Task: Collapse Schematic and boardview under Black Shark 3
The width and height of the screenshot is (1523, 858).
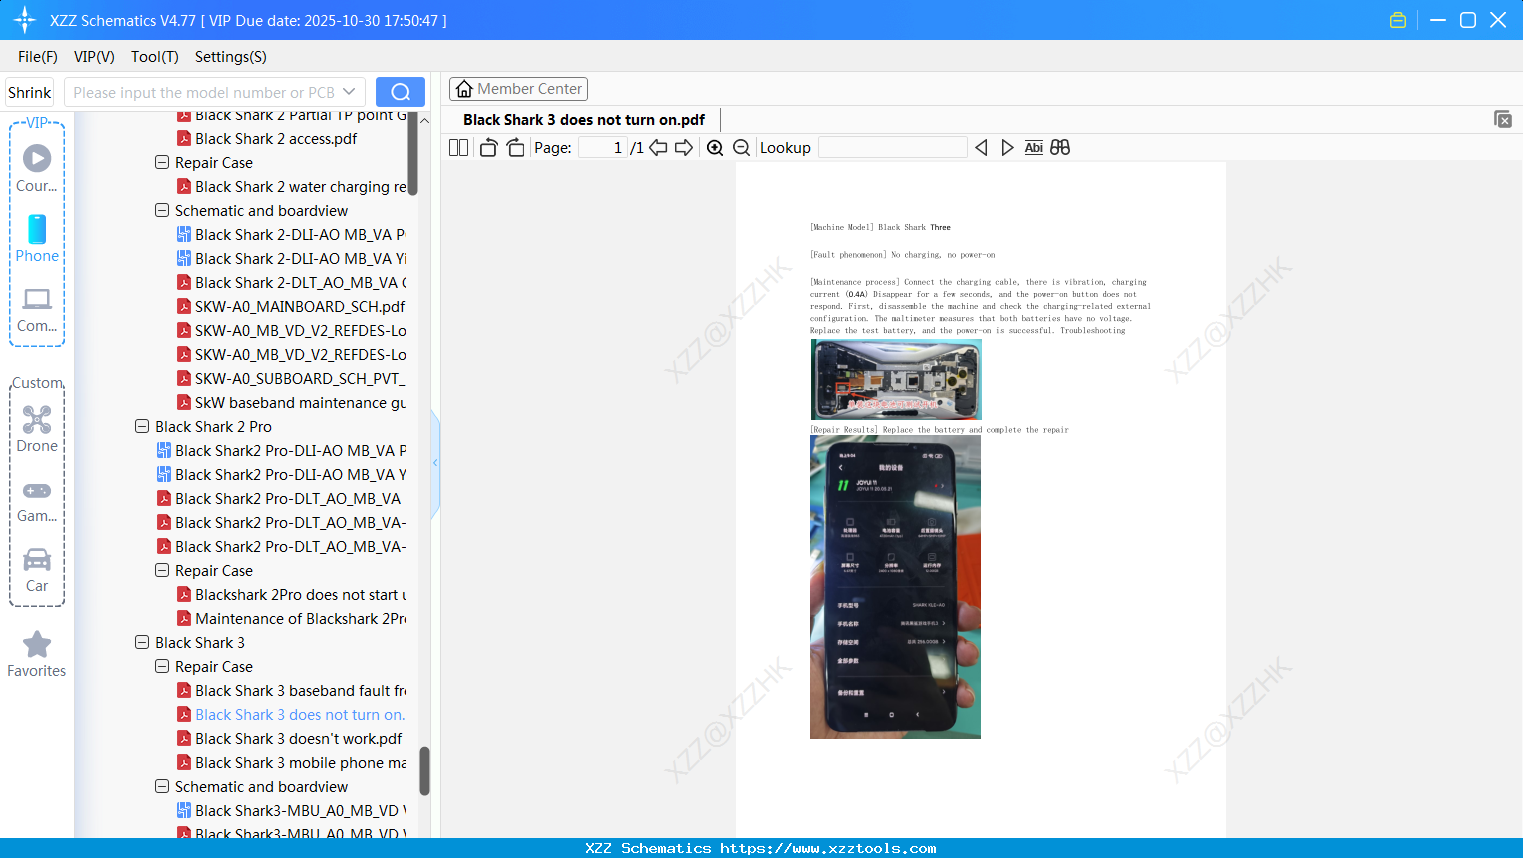Action: [162, 786]
